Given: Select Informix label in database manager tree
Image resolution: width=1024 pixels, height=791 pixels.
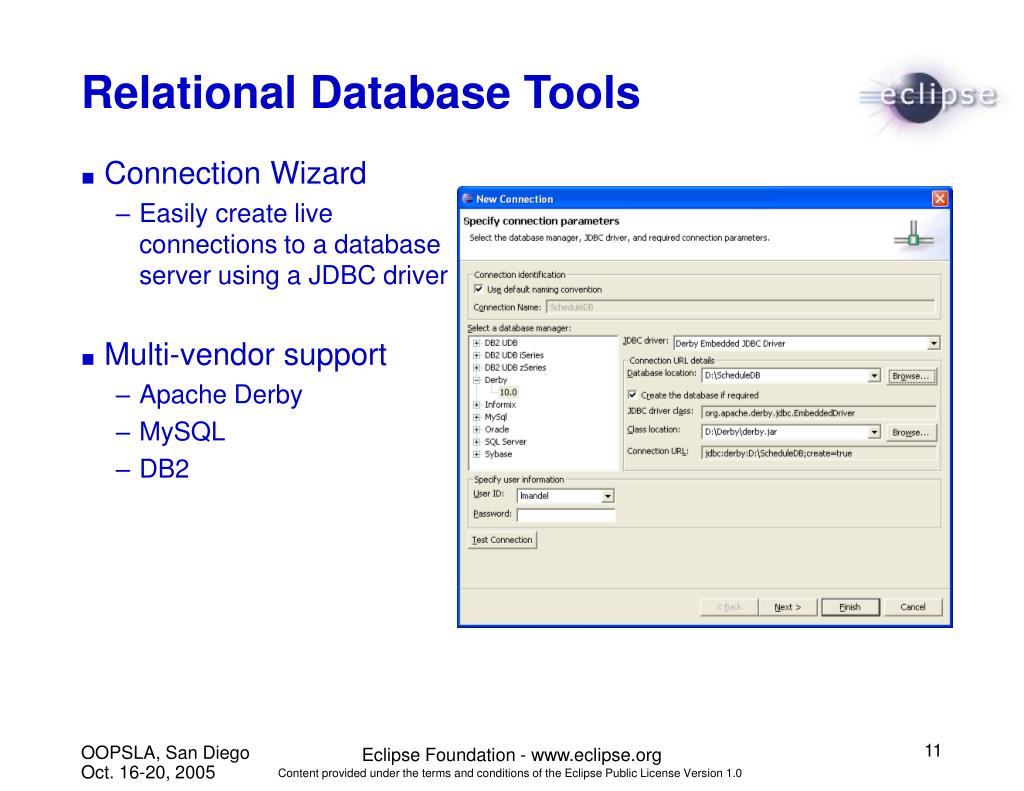Looking at the screenshot, I should (500, 405).
